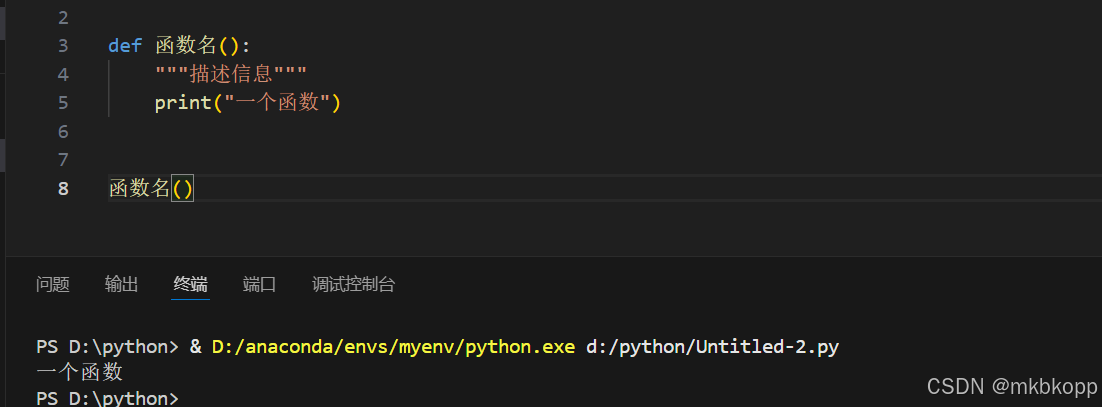
Task: Open the 调试控制台 tab
Action: click(354, 285)
